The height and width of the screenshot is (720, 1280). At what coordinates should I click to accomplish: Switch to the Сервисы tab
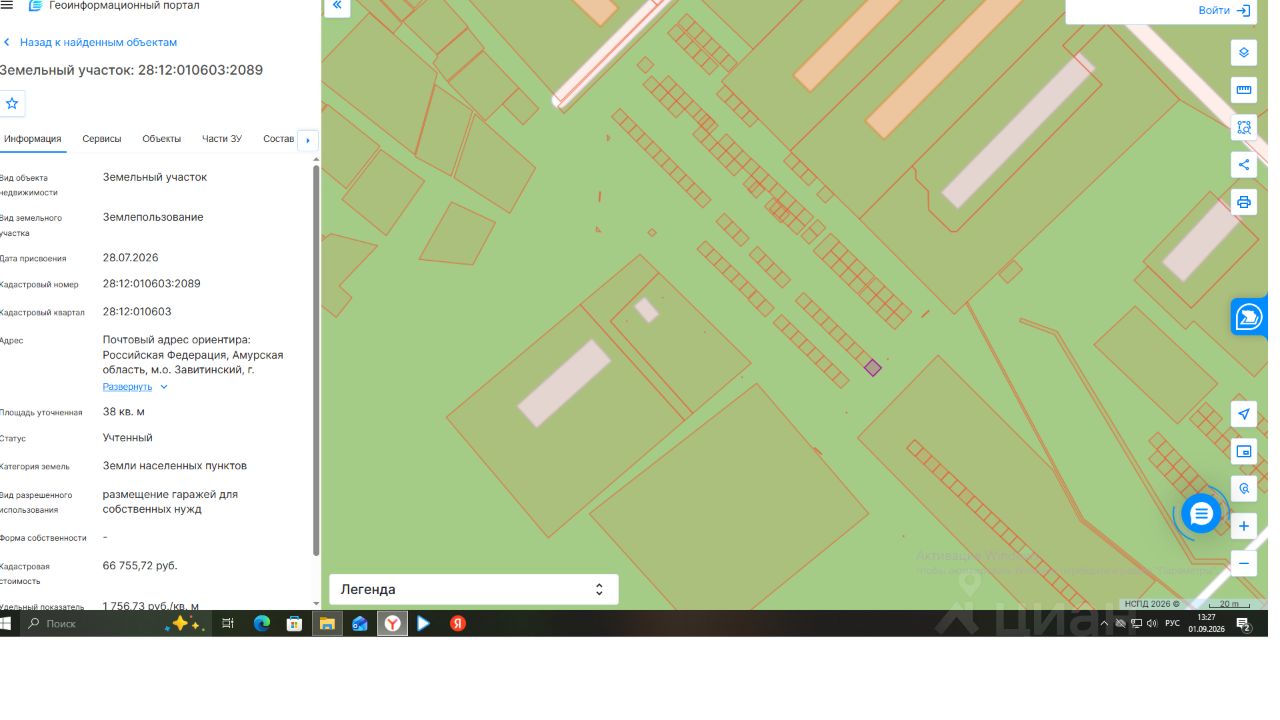click(x=102, y=139)
